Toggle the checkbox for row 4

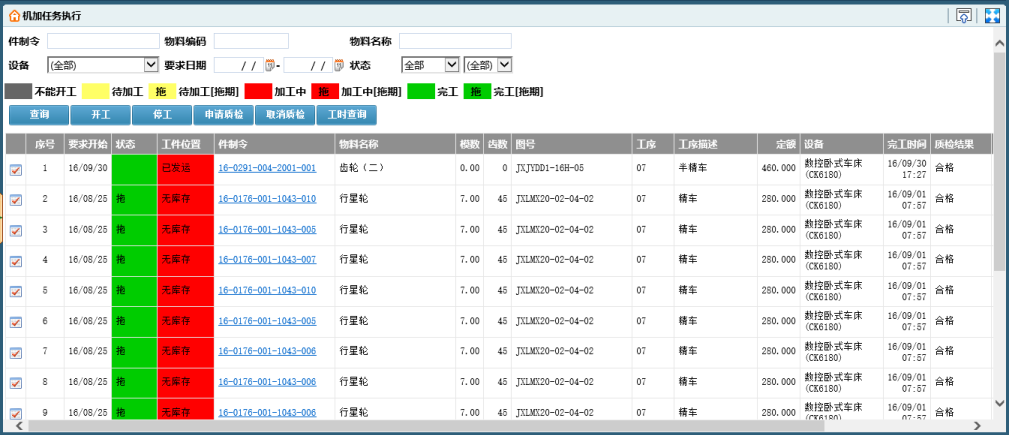(x=15, y=261)
